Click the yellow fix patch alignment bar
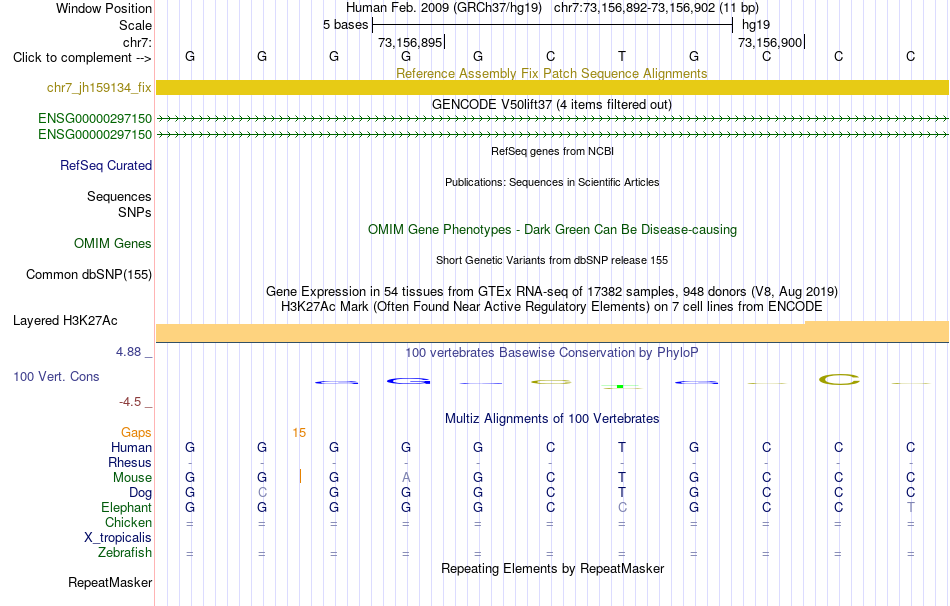Image resolution: width=950 pixels, height=606 pixels. point(552,87)
